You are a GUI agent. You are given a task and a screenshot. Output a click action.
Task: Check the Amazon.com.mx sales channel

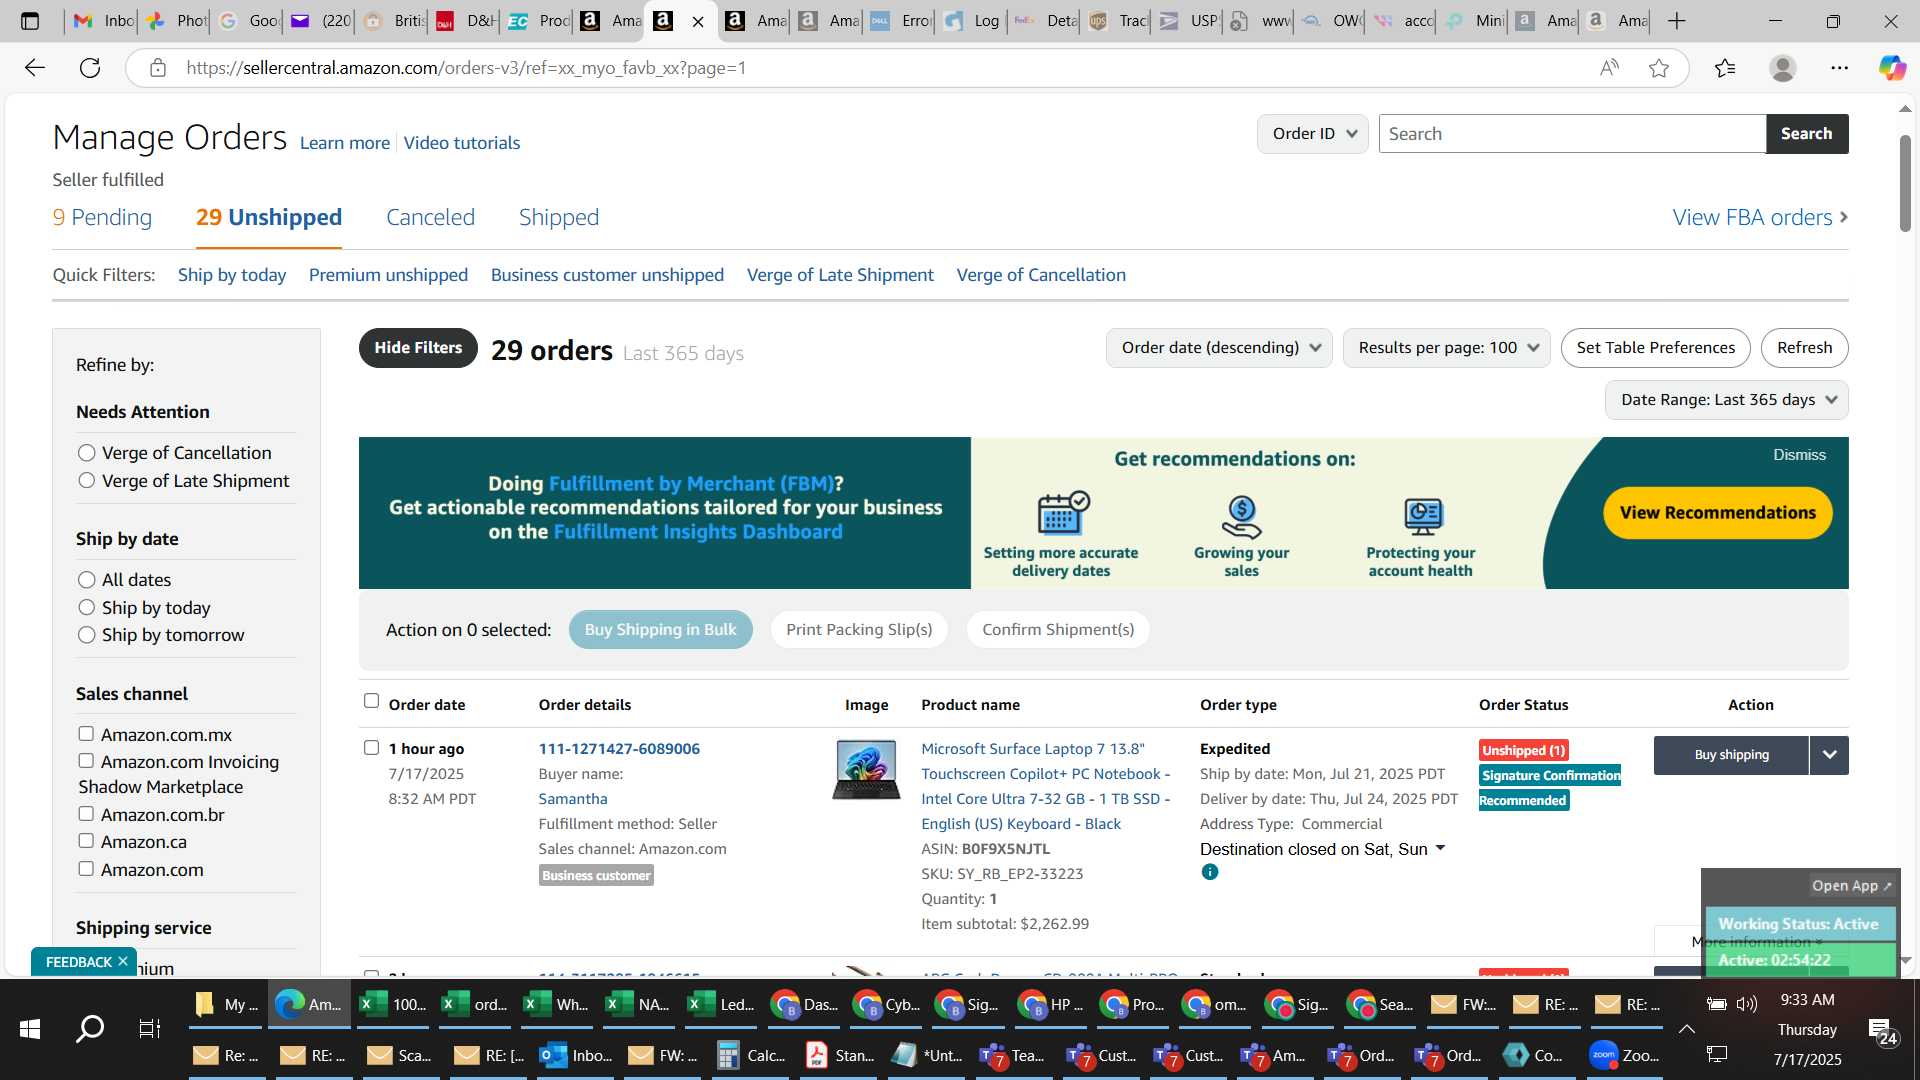(x=86, y=734)
